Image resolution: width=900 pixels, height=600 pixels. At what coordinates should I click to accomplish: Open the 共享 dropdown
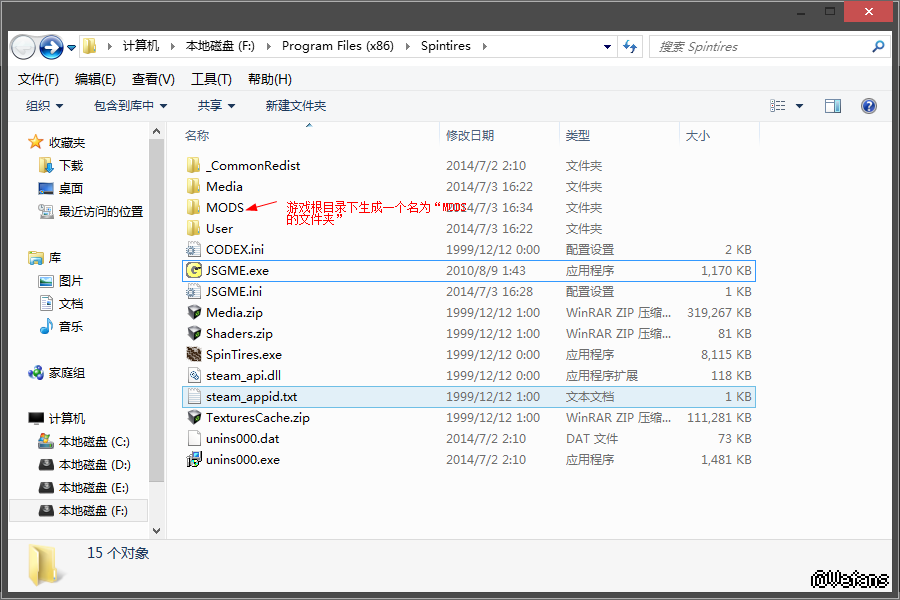(x=216, y=106)
